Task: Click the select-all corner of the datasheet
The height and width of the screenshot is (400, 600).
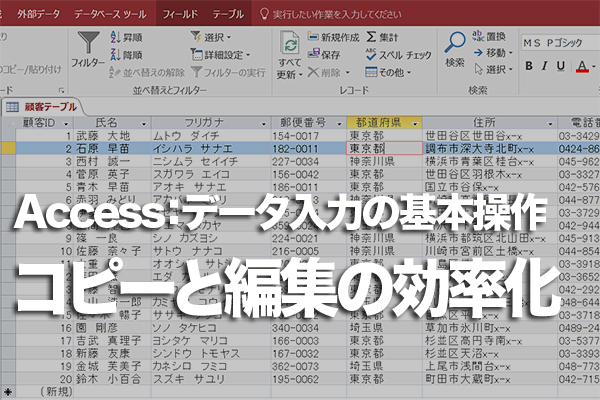Action: coord(8,123)
